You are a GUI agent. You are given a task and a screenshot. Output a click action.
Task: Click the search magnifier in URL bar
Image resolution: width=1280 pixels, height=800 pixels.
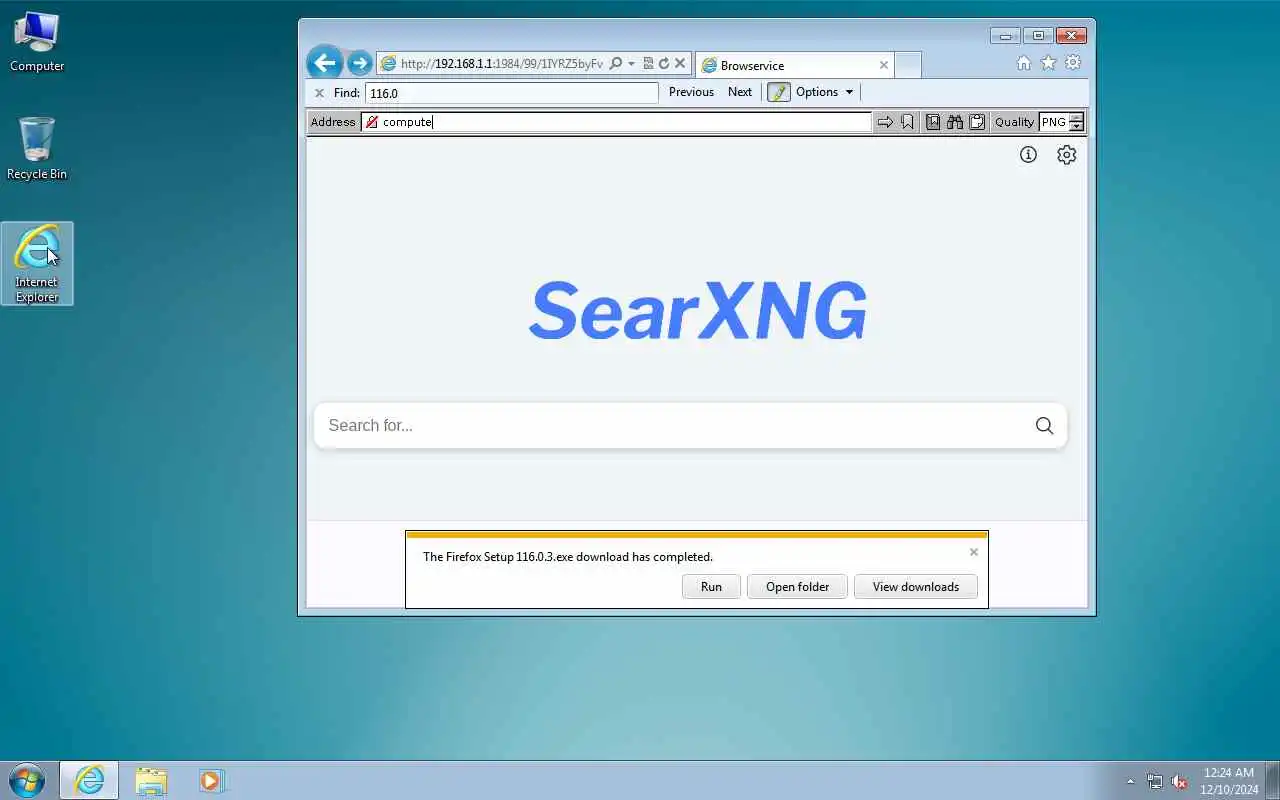click(x=615, y=63)
